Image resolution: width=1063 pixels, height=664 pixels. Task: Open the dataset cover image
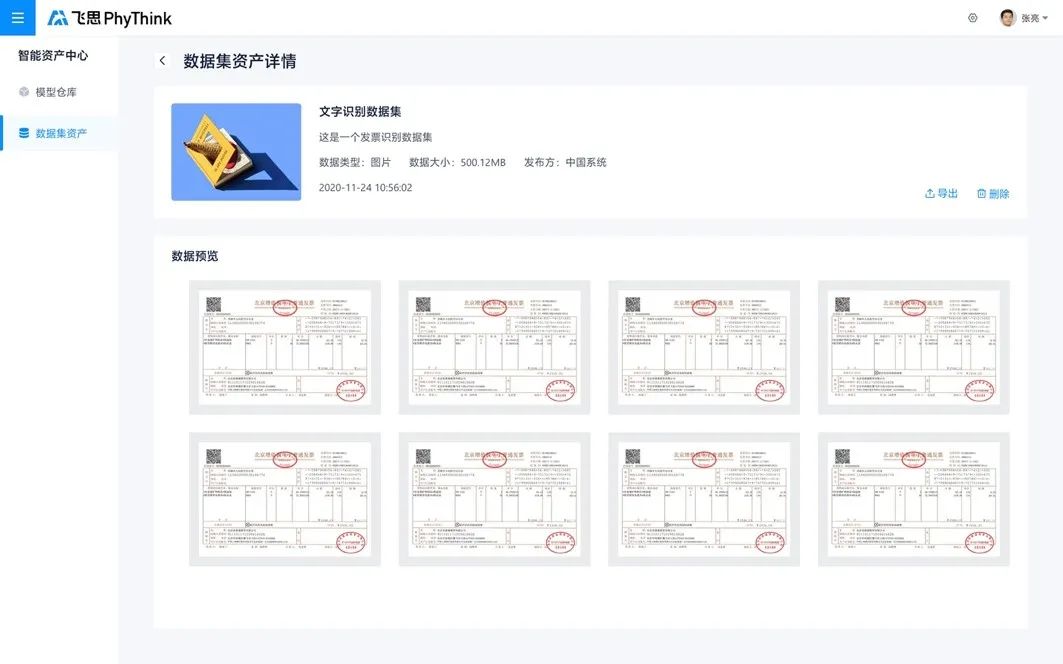click(236, 152)
